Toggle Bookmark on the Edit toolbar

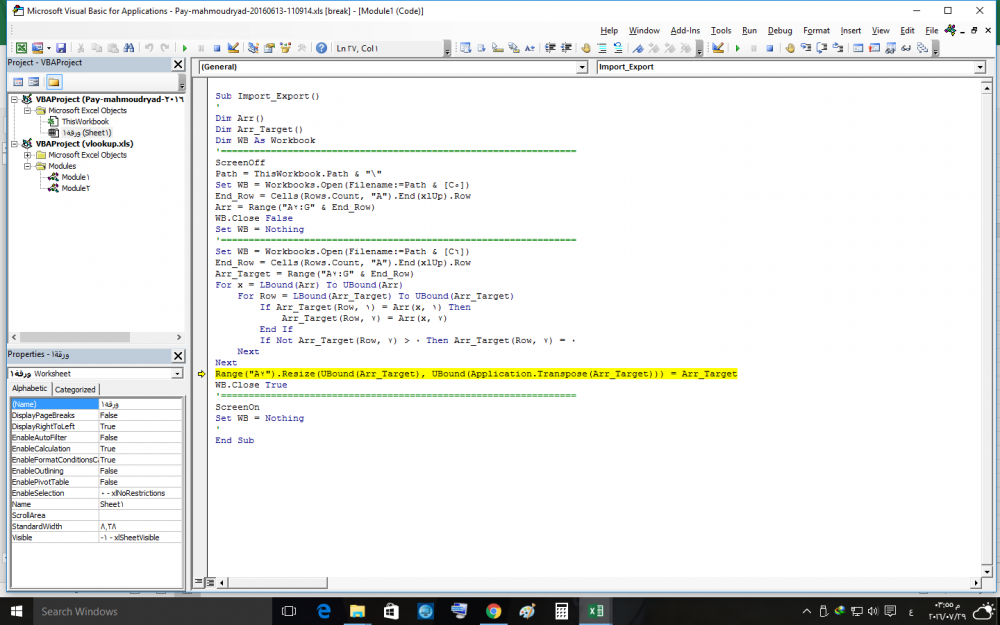click(x=638, y=48)
